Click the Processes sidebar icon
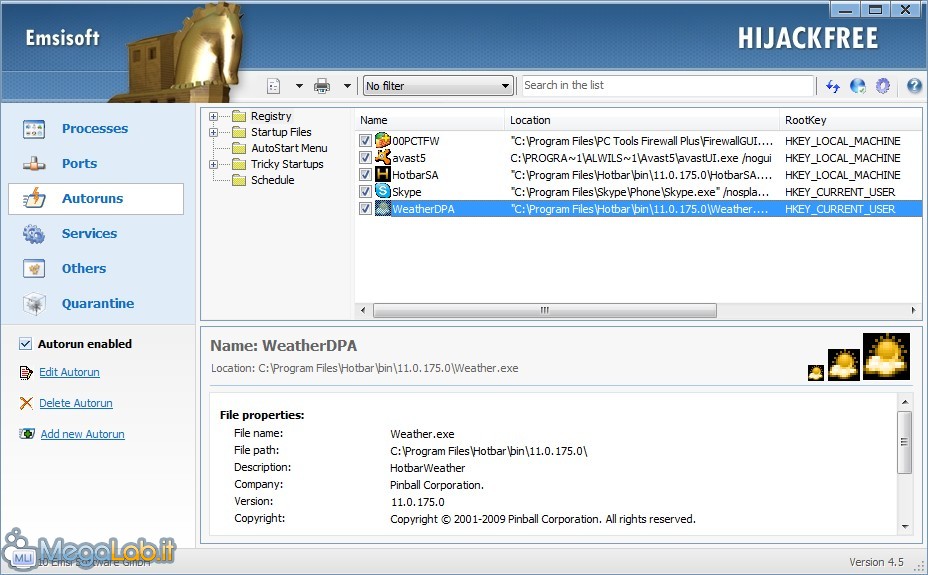 (x=34, y=128)
